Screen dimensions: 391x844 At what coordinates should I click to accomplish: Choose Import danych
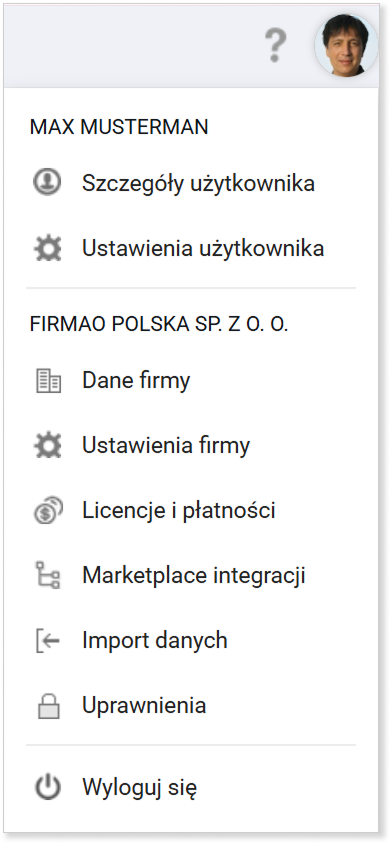[155, 641]
